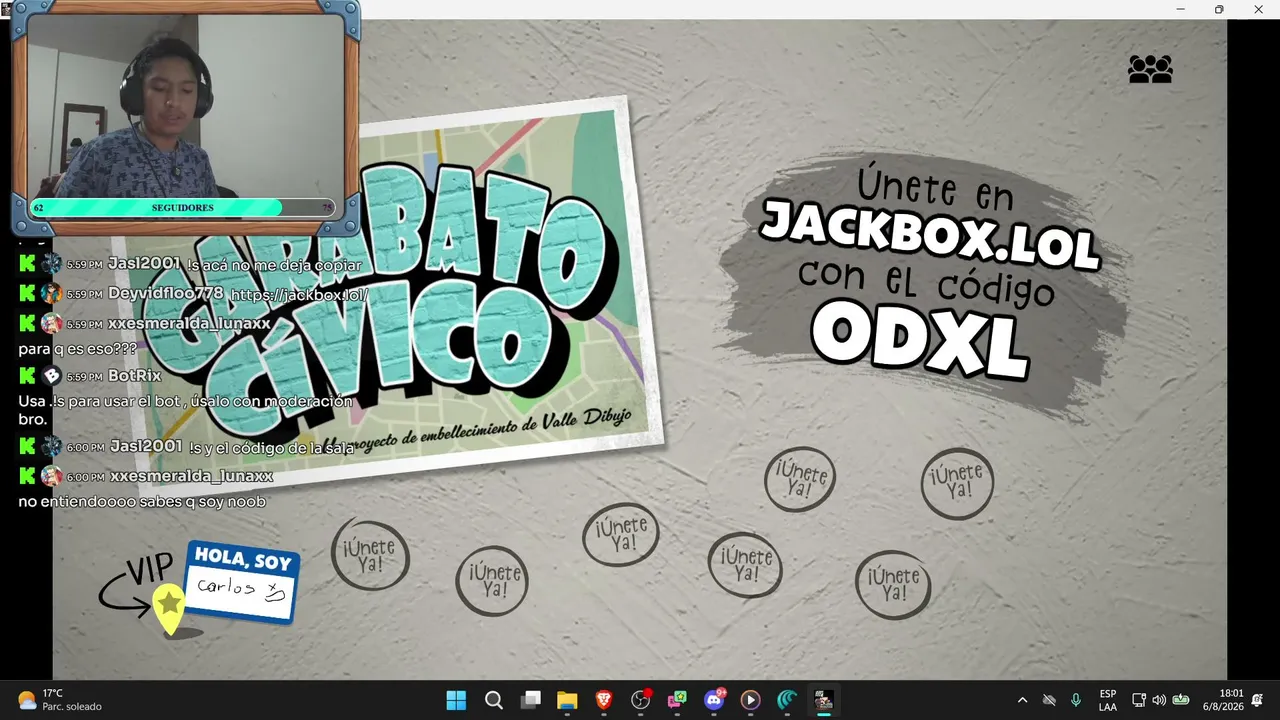
Task: Launch File Explorer from the taskbar
Action: coord(567,700)
